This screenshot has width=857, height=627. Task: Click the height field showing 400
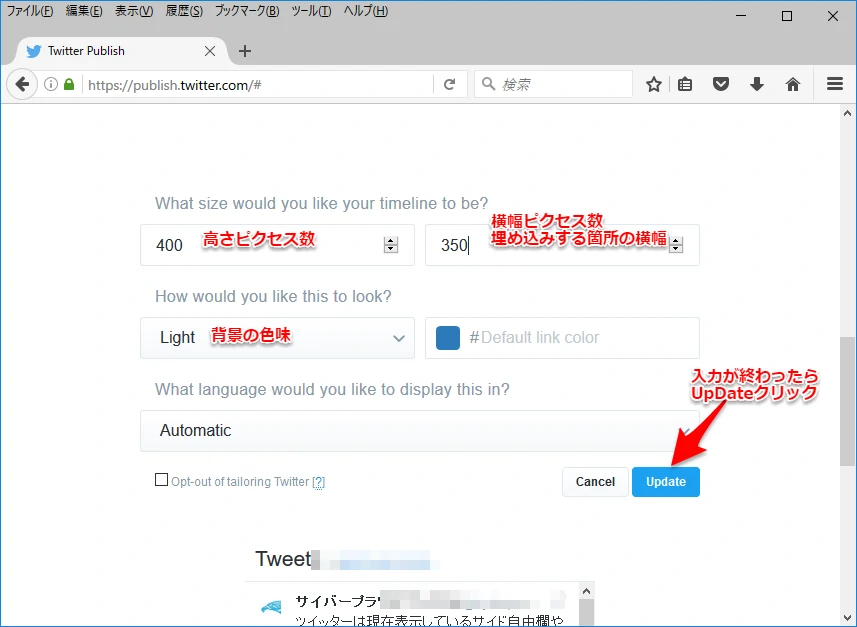pyautogui.click(x=277, y=245)
